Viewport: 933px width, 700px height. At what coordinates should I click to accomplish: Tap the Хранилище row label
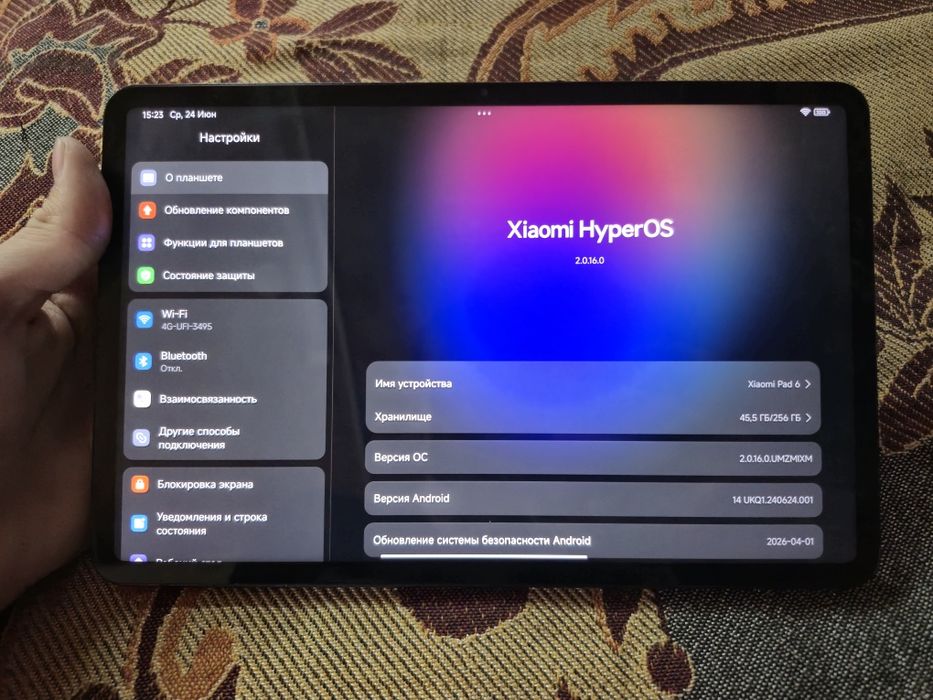pos(403,417)
